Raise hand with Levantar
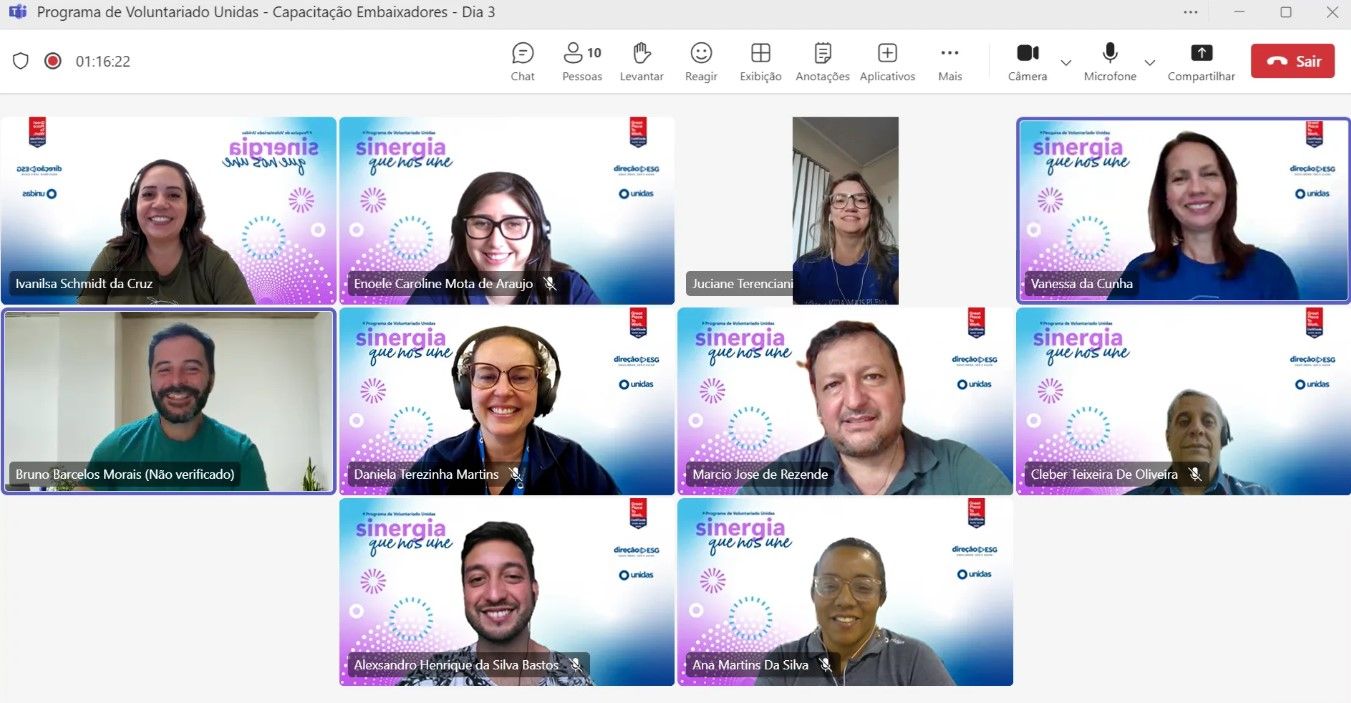This screenshot has width=1351, height=703. coord(642,61)
